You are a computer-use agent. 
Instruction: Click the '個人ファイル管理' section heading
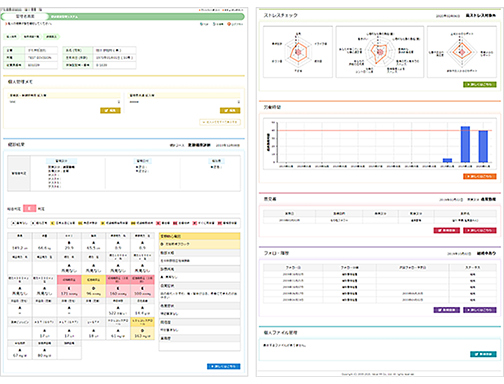tap(280, 333)
